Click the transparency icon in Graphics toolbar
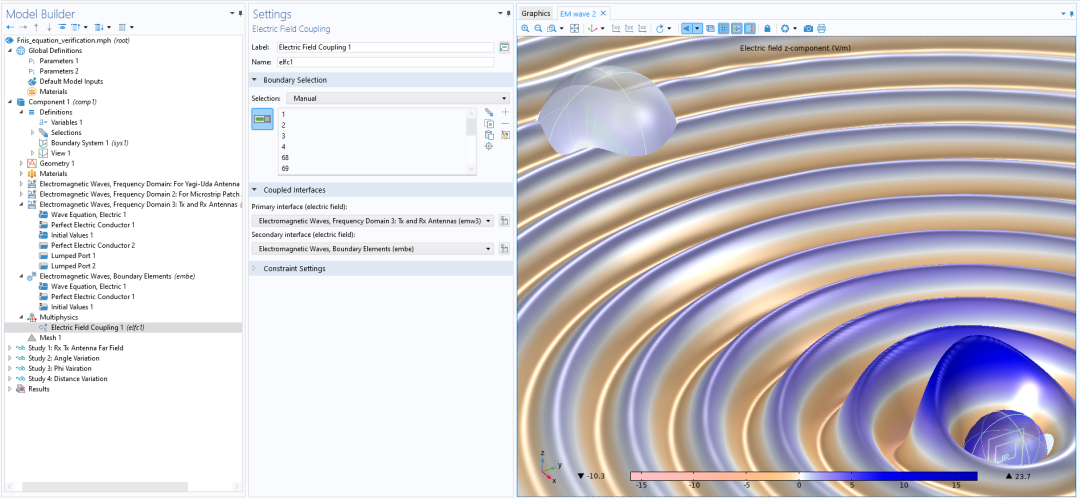 [710, 28]
